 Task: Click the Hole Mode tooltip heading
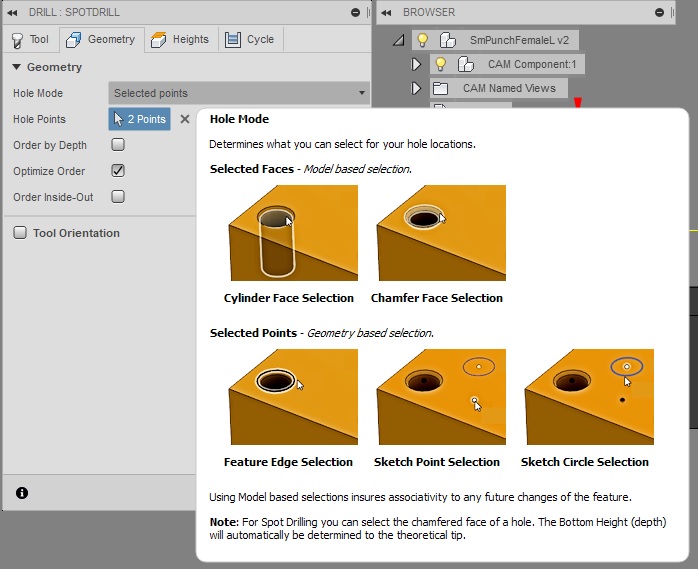click(239, 119)
